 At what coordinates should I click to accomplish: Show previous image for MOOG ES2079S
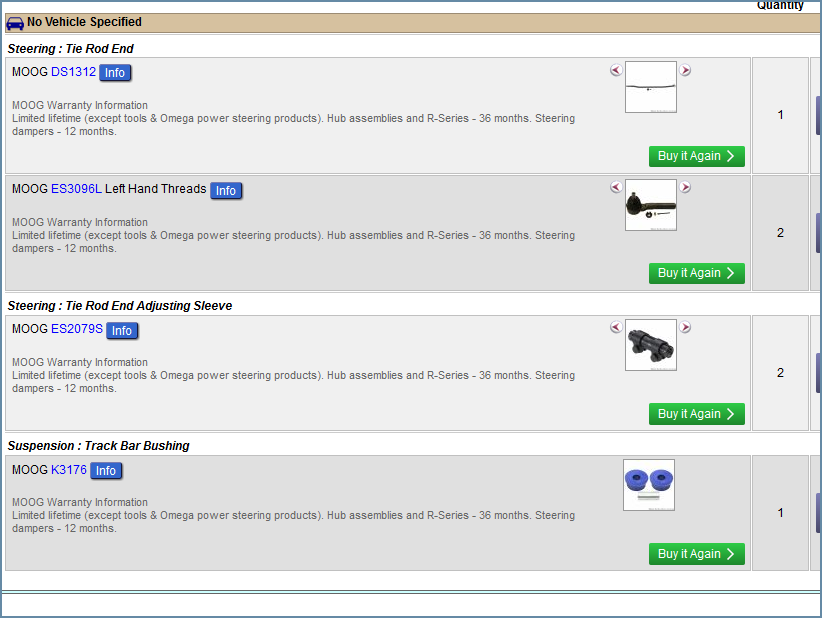coord(615,327)
